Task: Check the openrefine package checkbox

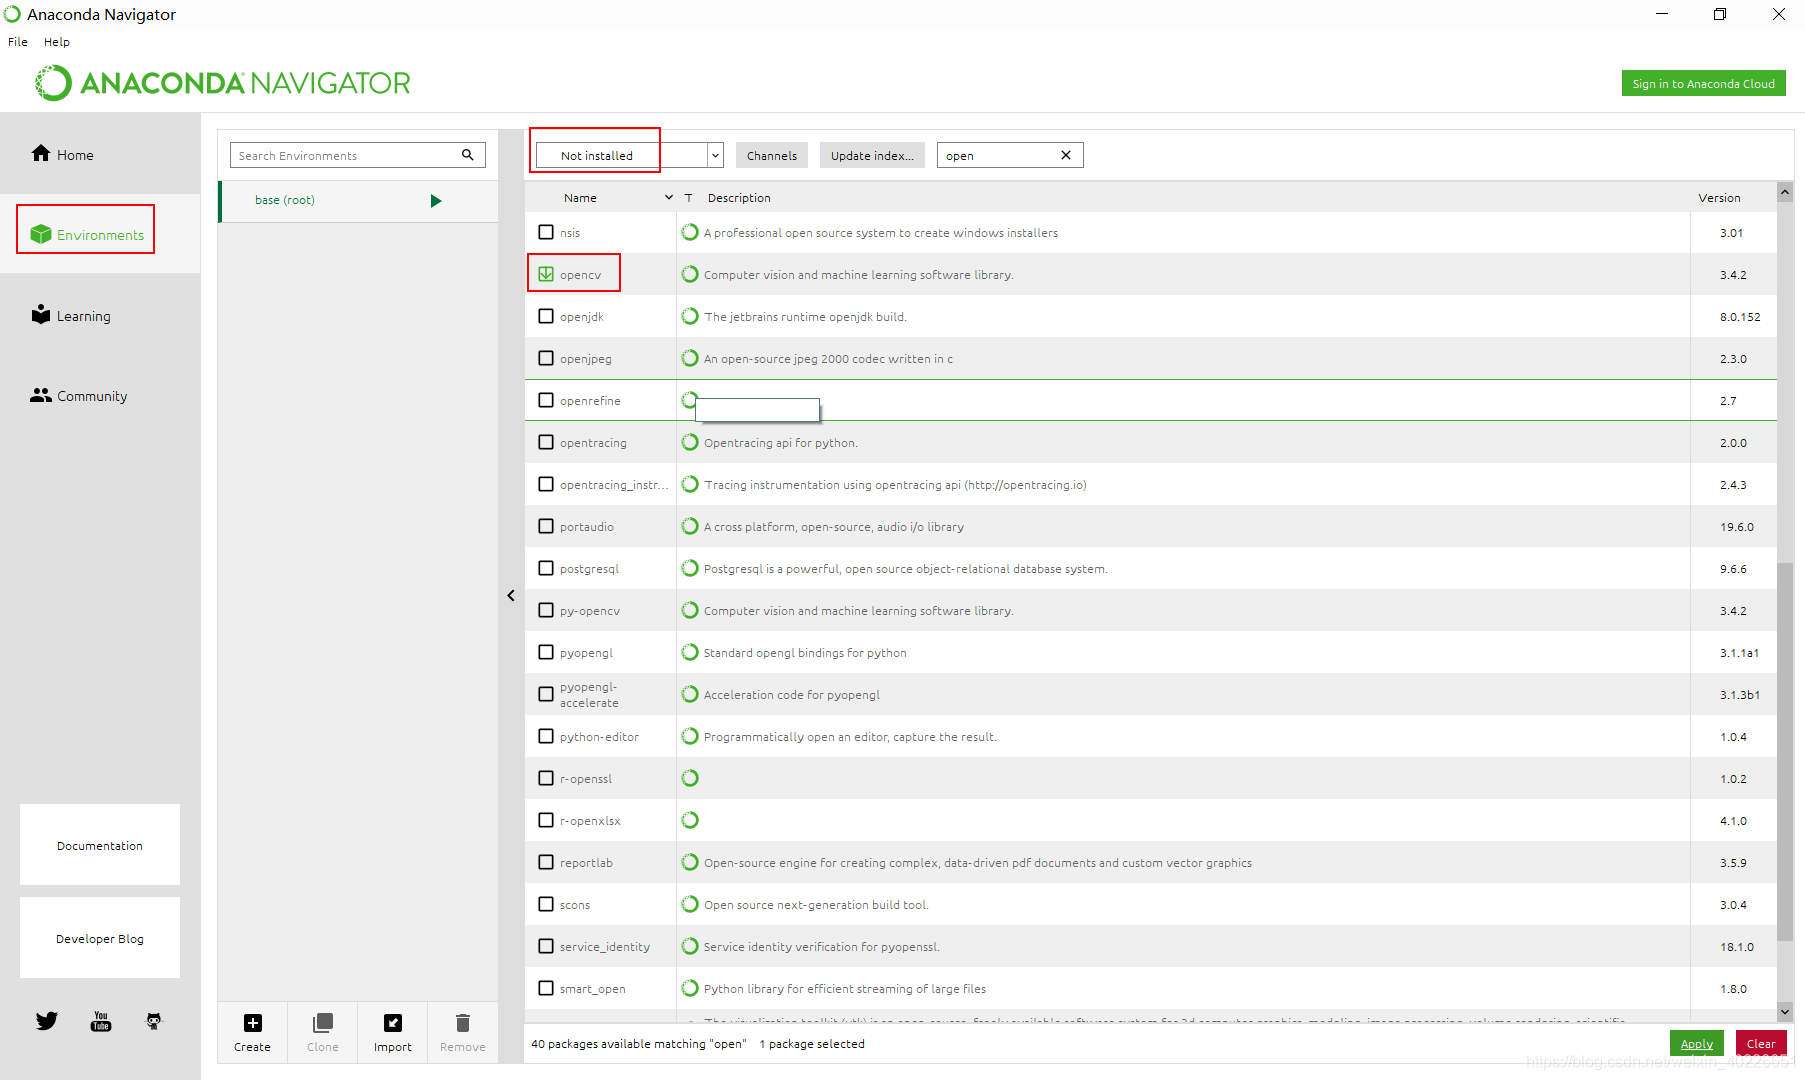Action: click(546, 400)
